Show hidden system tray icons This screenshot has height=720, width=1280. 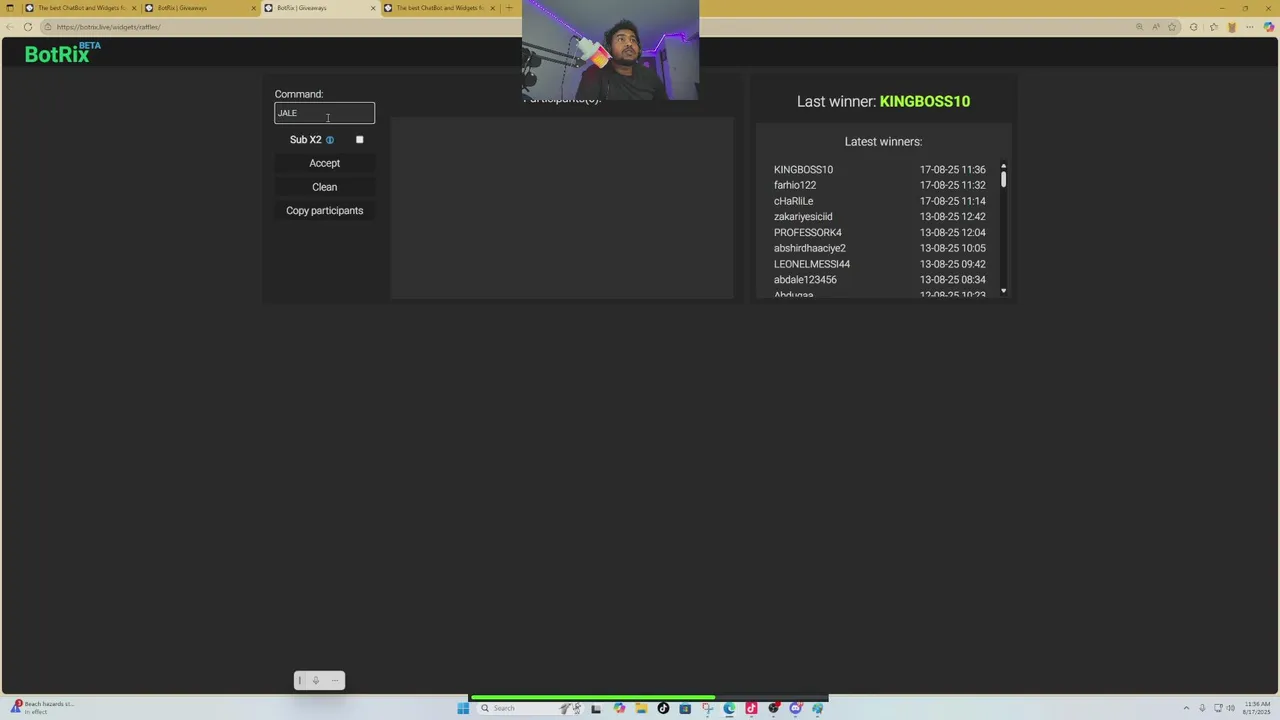1186,708
